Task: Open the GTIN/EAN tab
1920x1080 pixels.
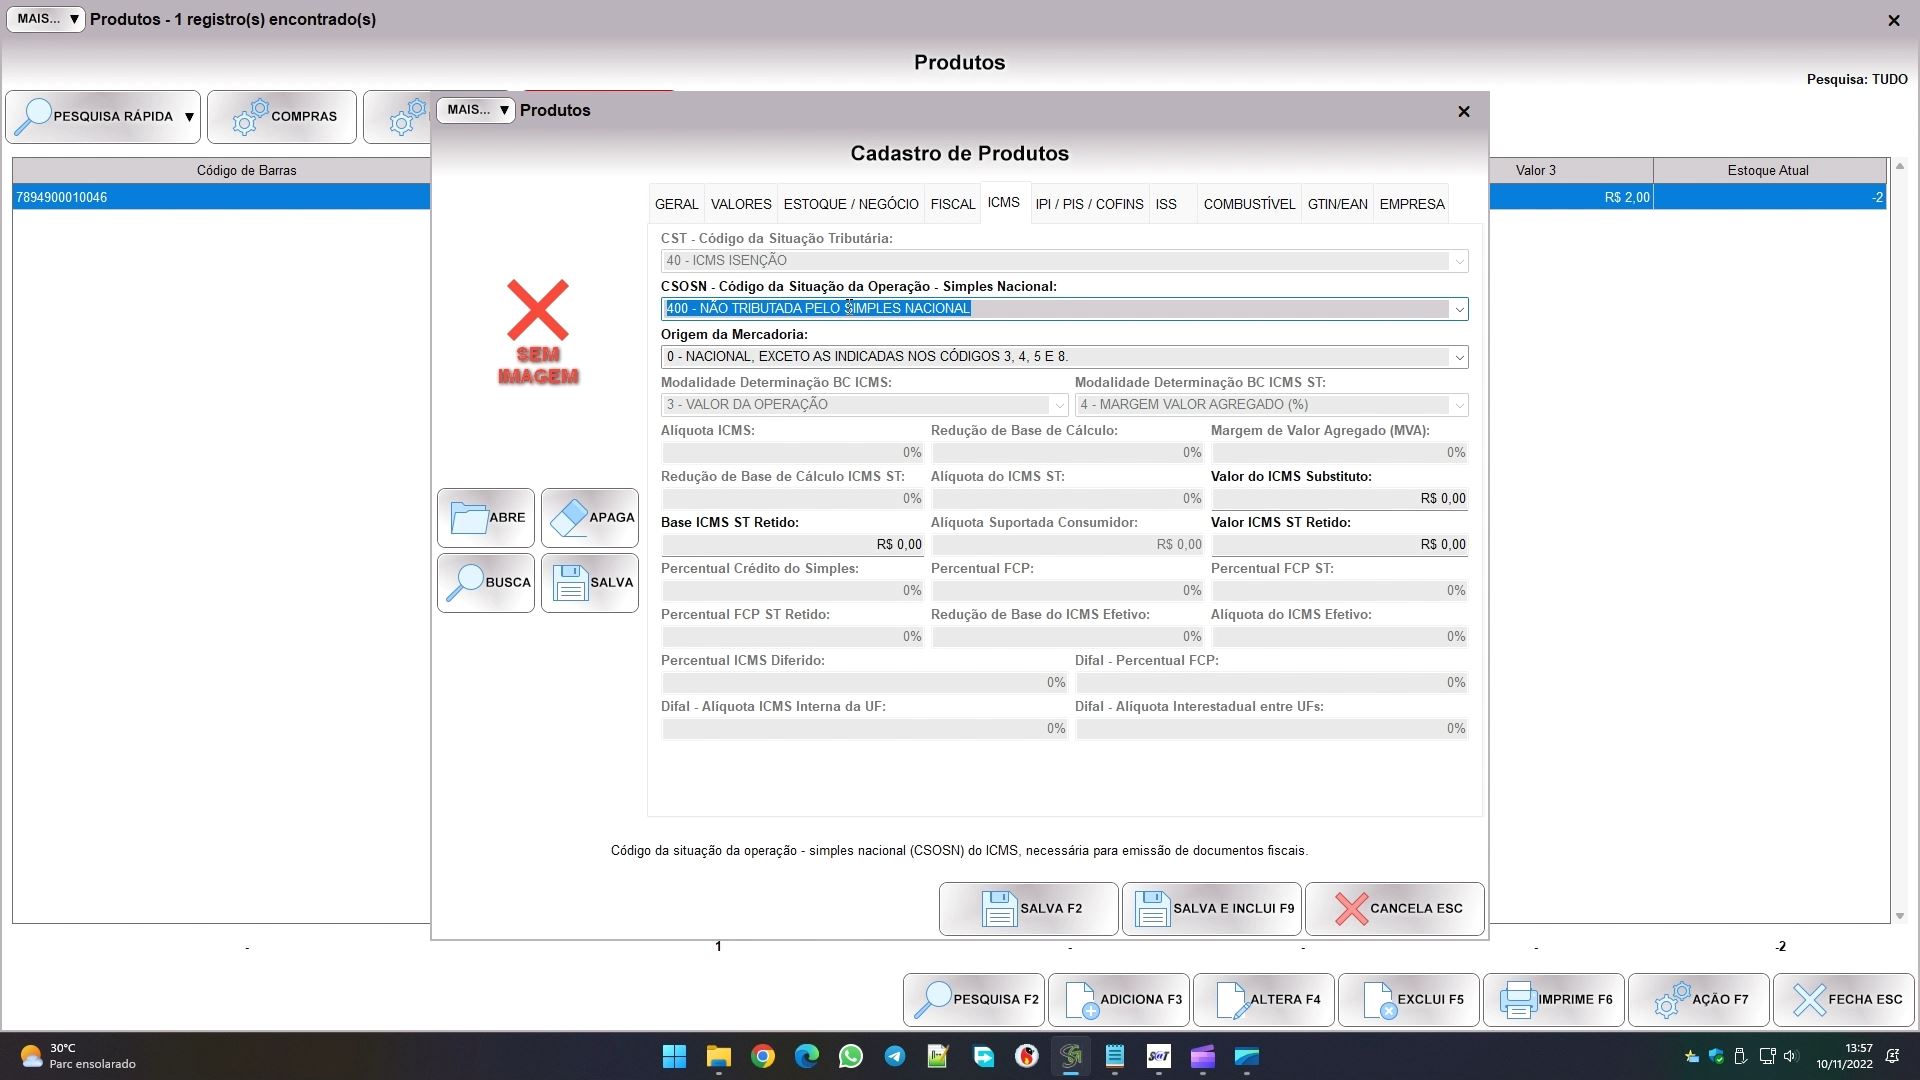Action: pos(1337,204)
